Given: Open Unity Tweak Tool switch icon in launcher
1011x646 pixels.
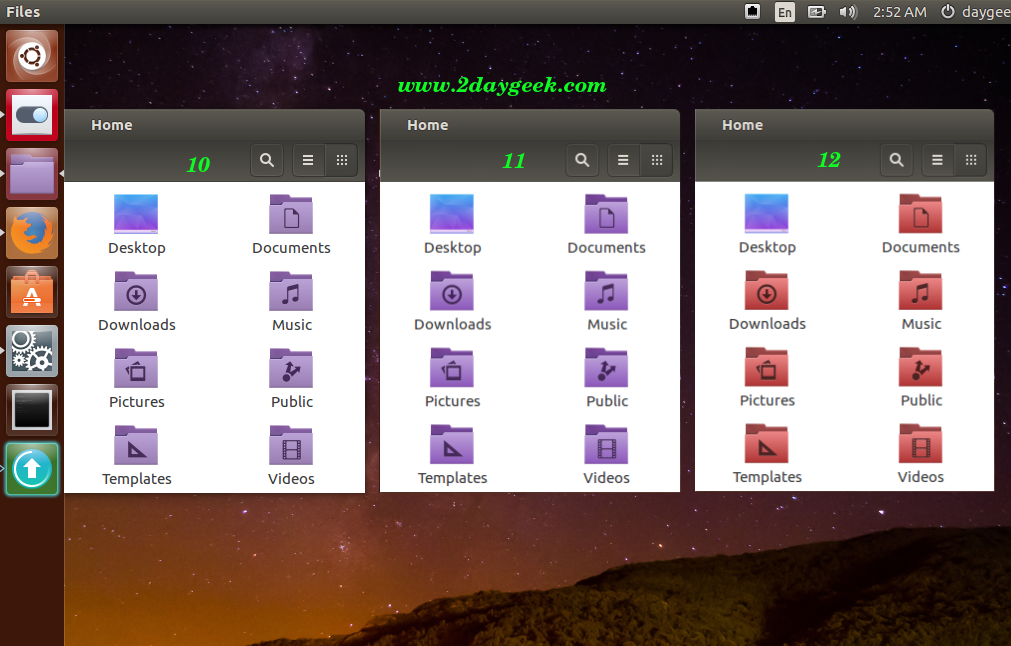Looking at the screenshot, I should point(33,115).
